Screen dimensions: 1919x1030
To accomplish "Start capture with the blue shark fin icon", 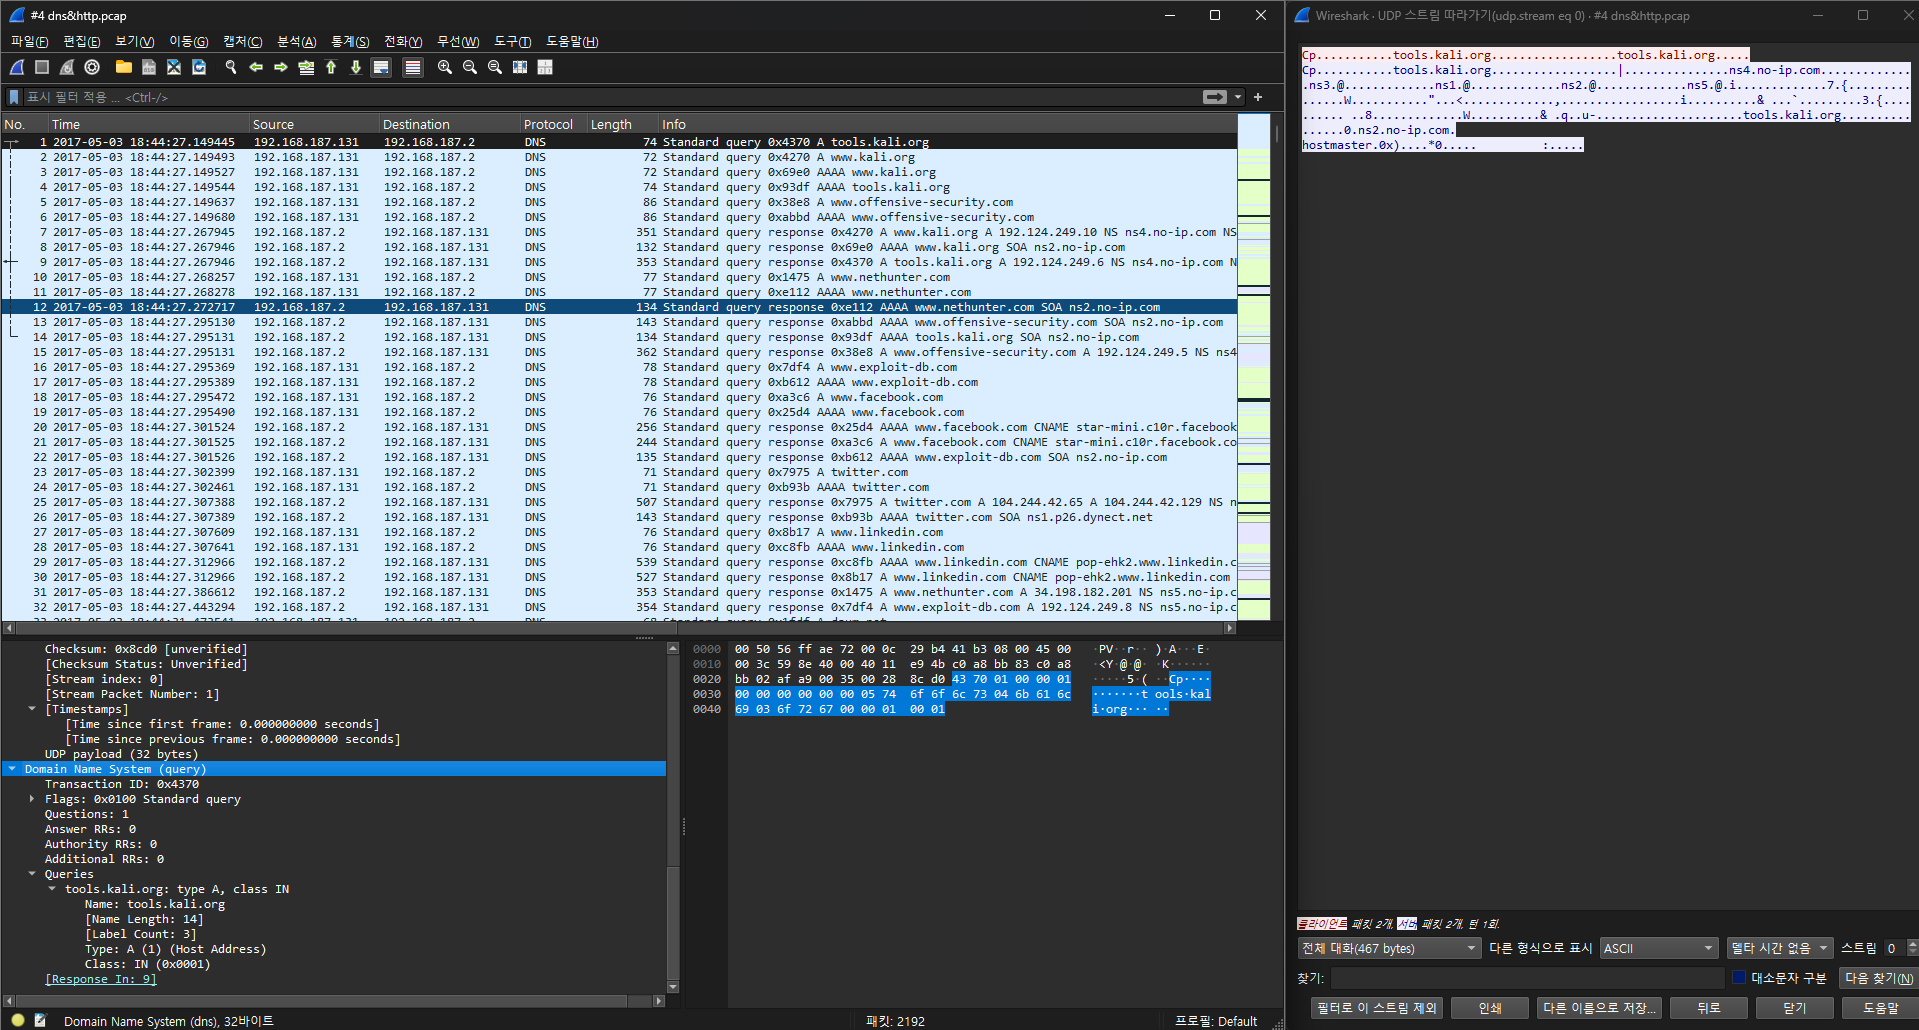I will tap(17, 67).
